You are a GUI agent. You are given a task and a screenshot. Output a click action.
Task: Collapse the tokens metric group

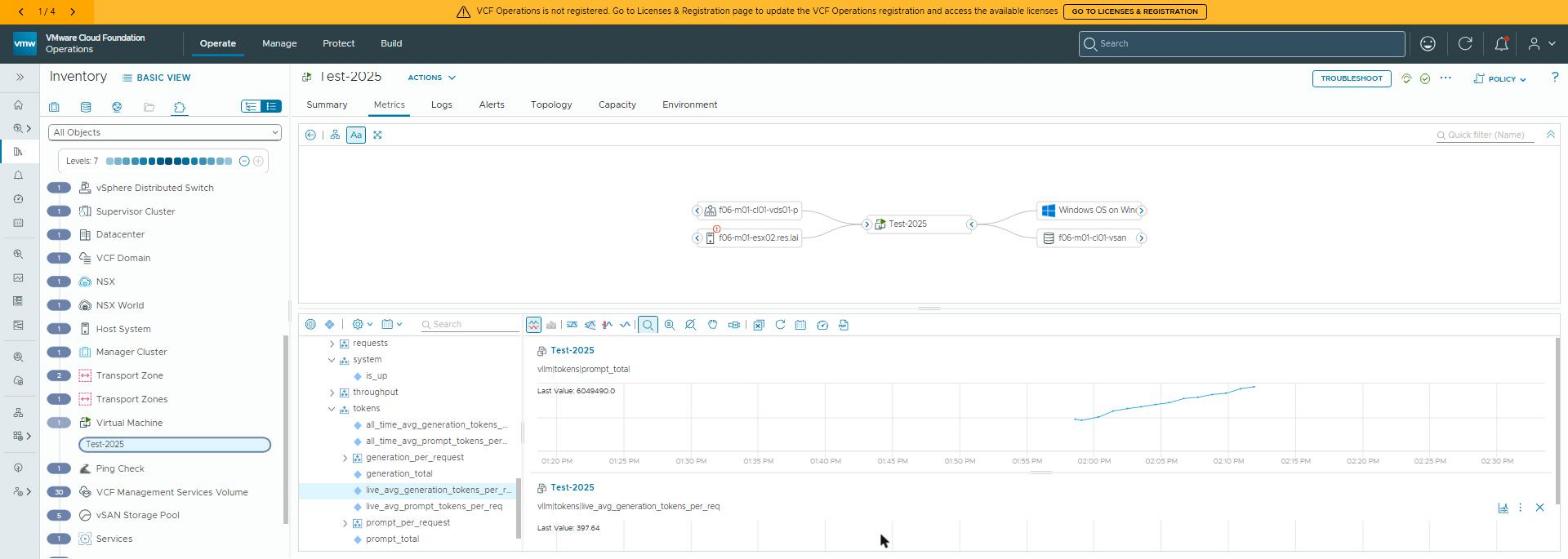pos(332,409)
